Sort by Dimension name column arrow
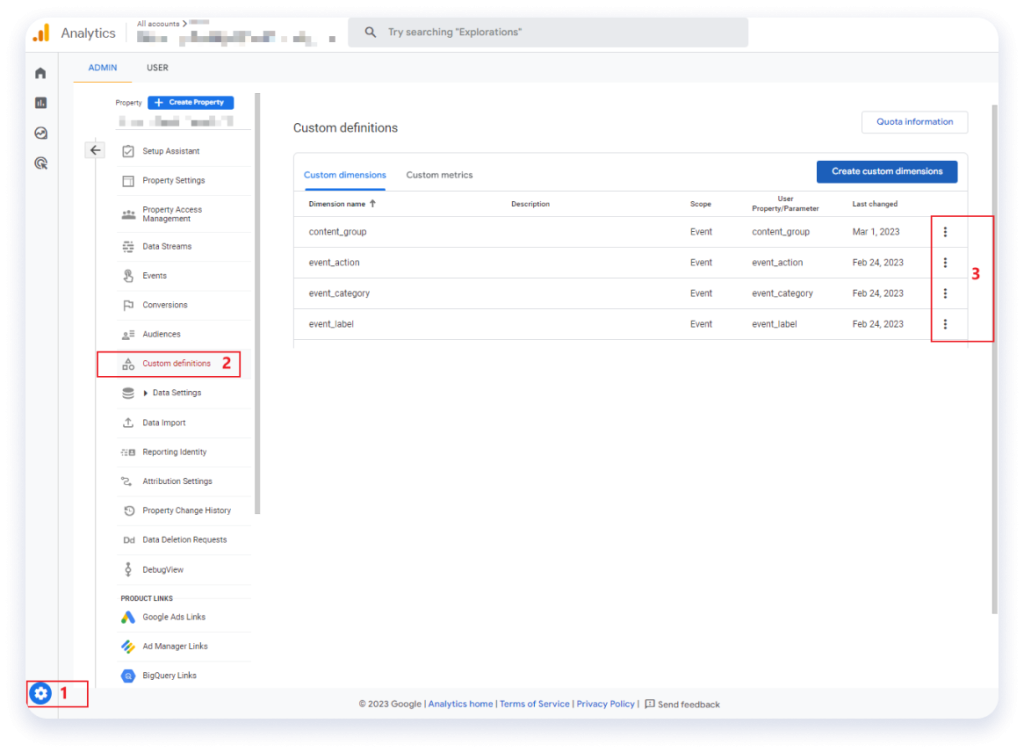 [373, 204]
